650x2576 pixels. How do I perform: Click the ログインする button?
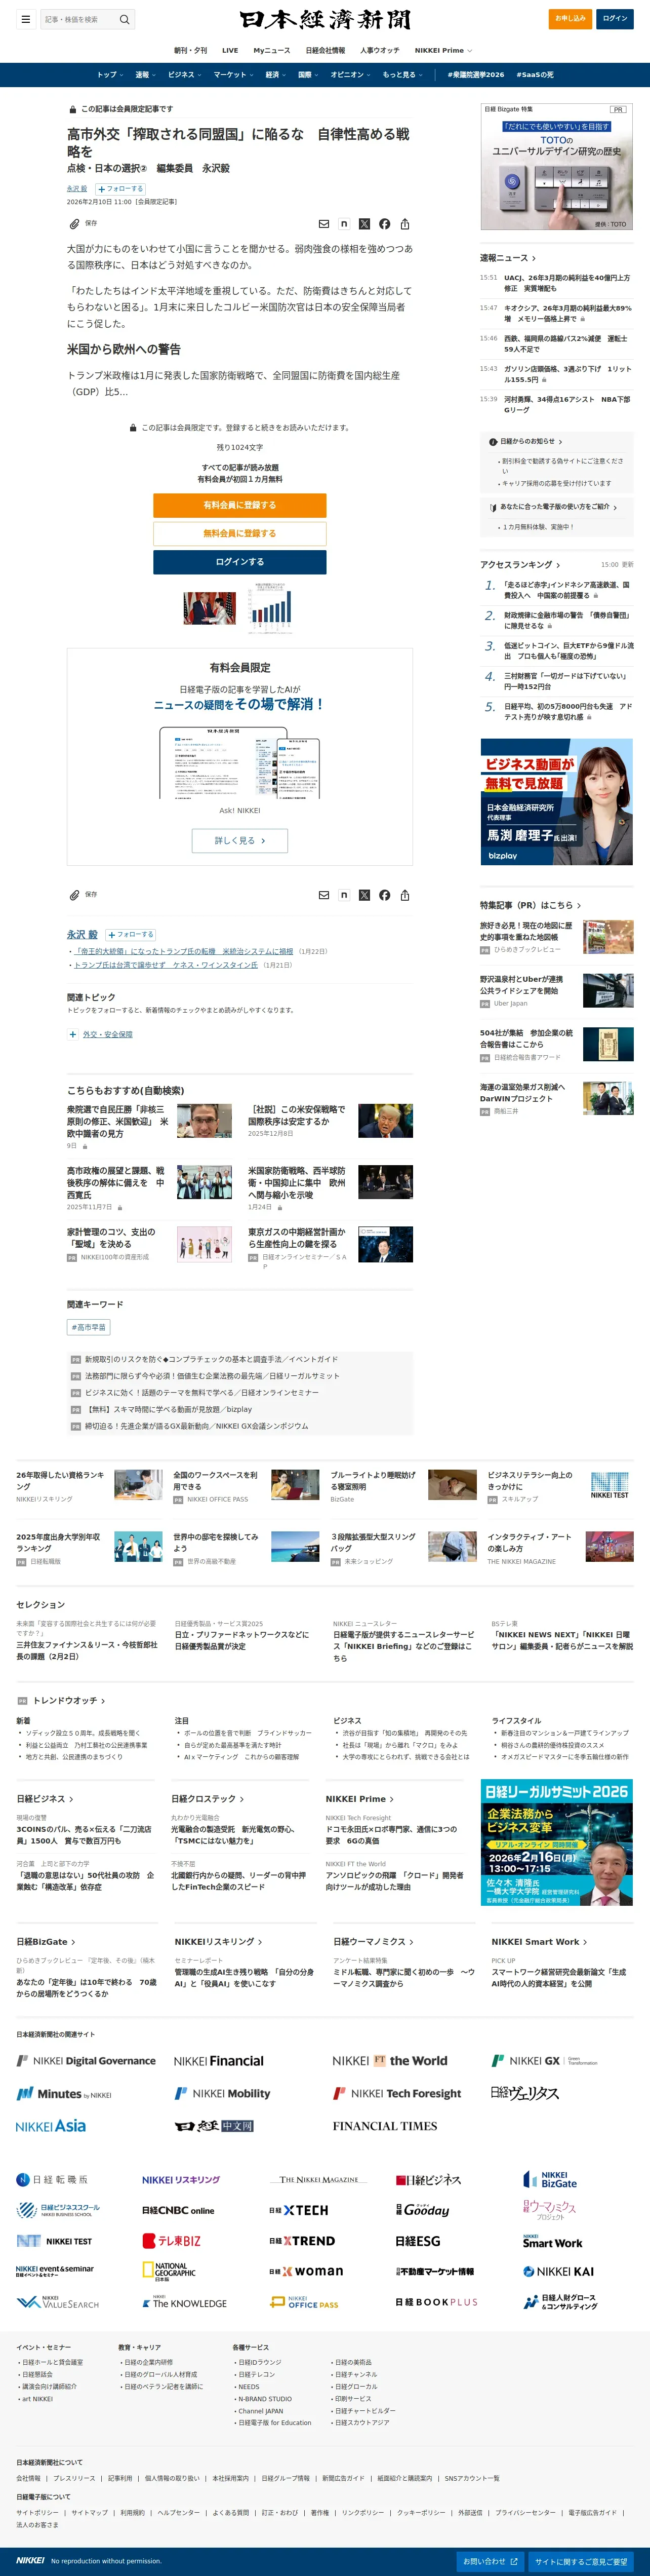(240, 562)
